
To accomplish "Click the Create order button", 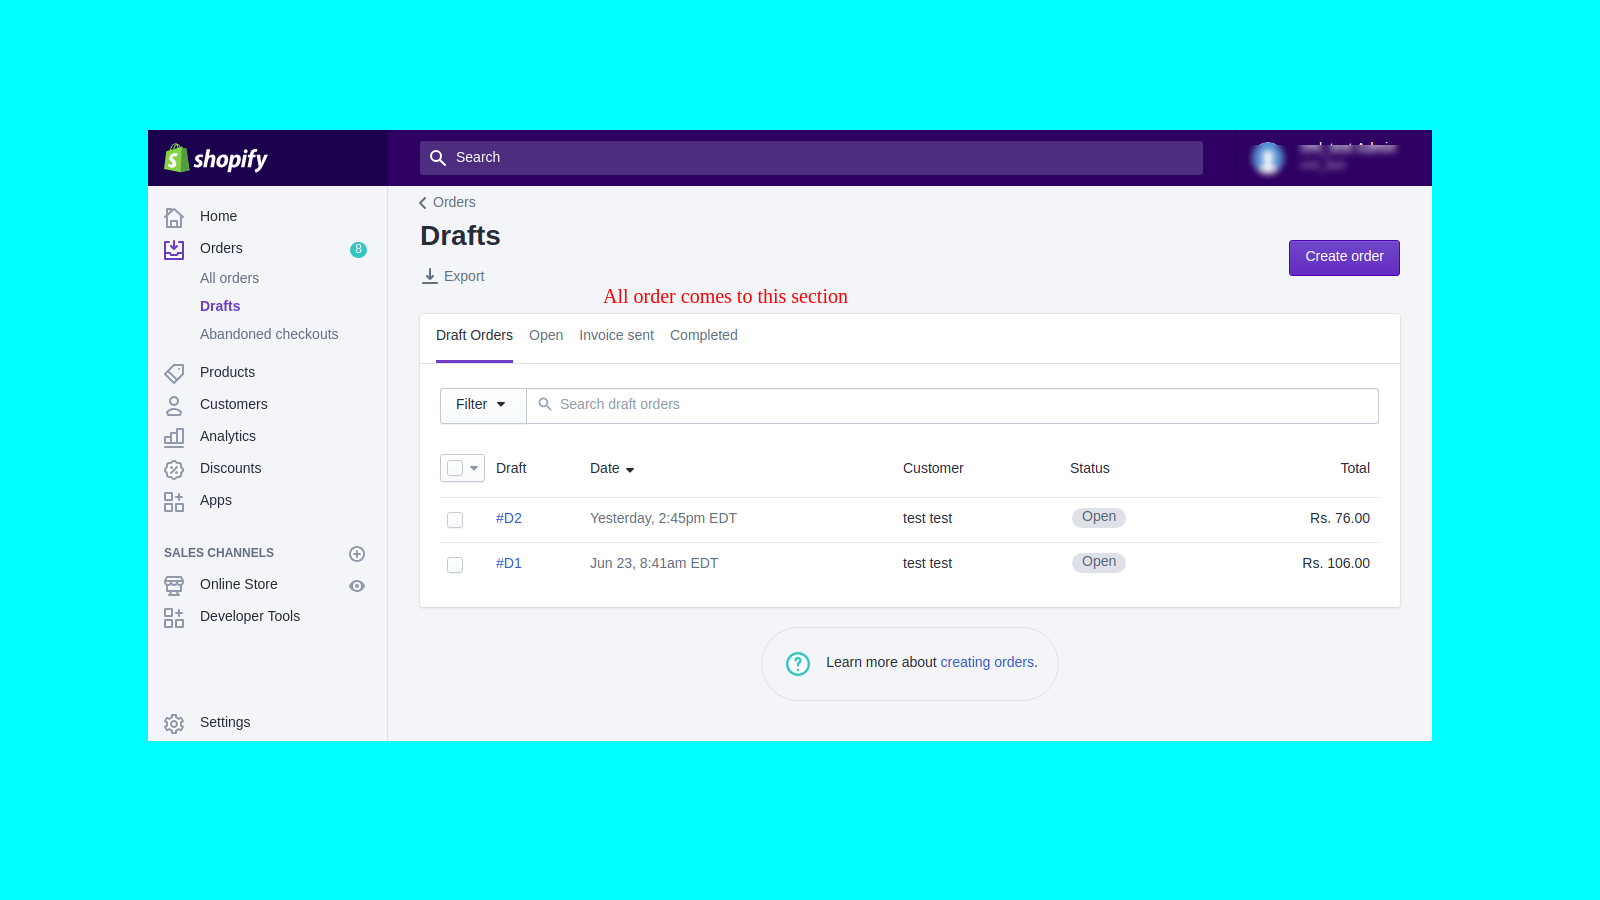I will coord(1343,257).
